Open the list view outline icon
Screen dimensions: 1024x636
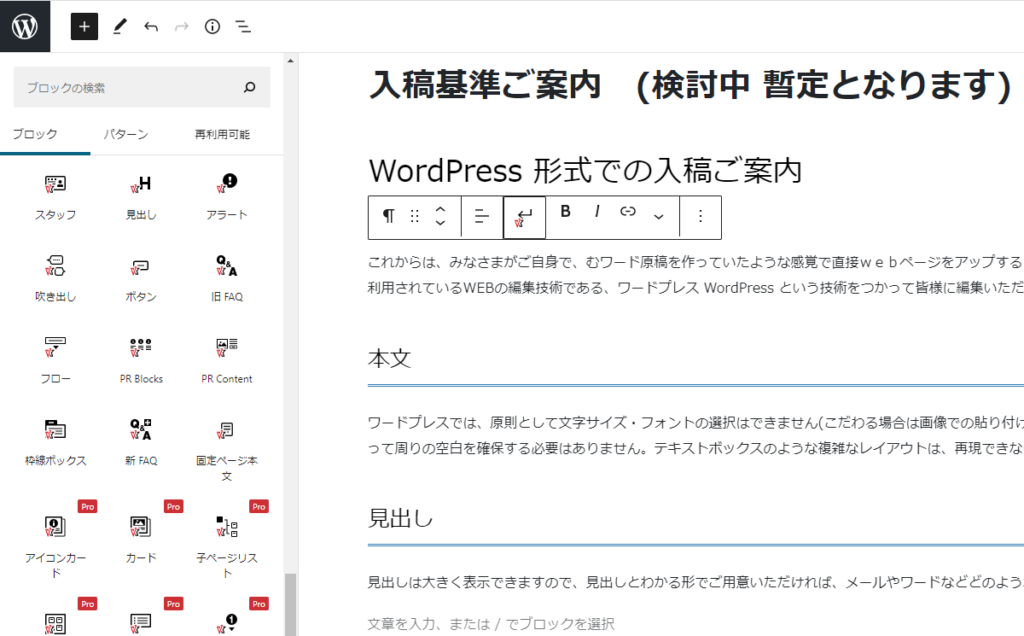pyautogui.click(x=243, y=27)
